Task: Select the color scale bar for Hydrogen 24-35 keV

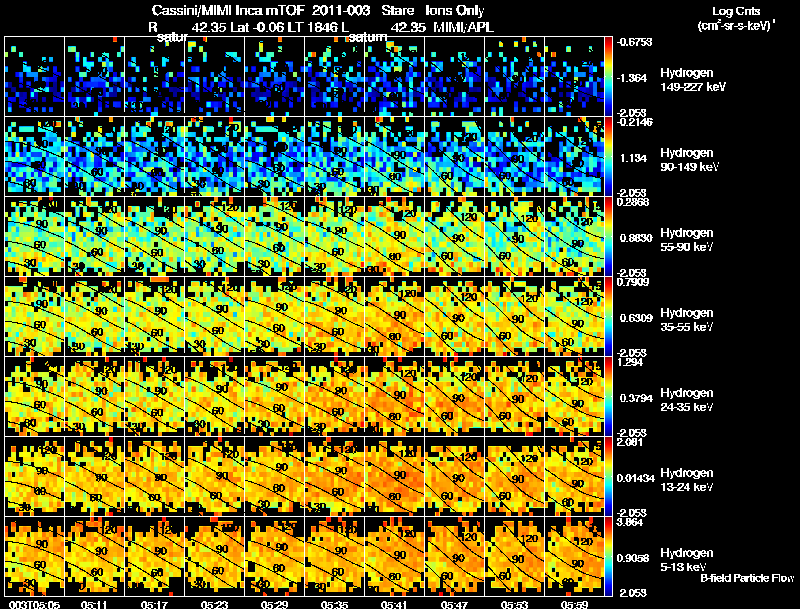Action: click(x=608, y=396)
